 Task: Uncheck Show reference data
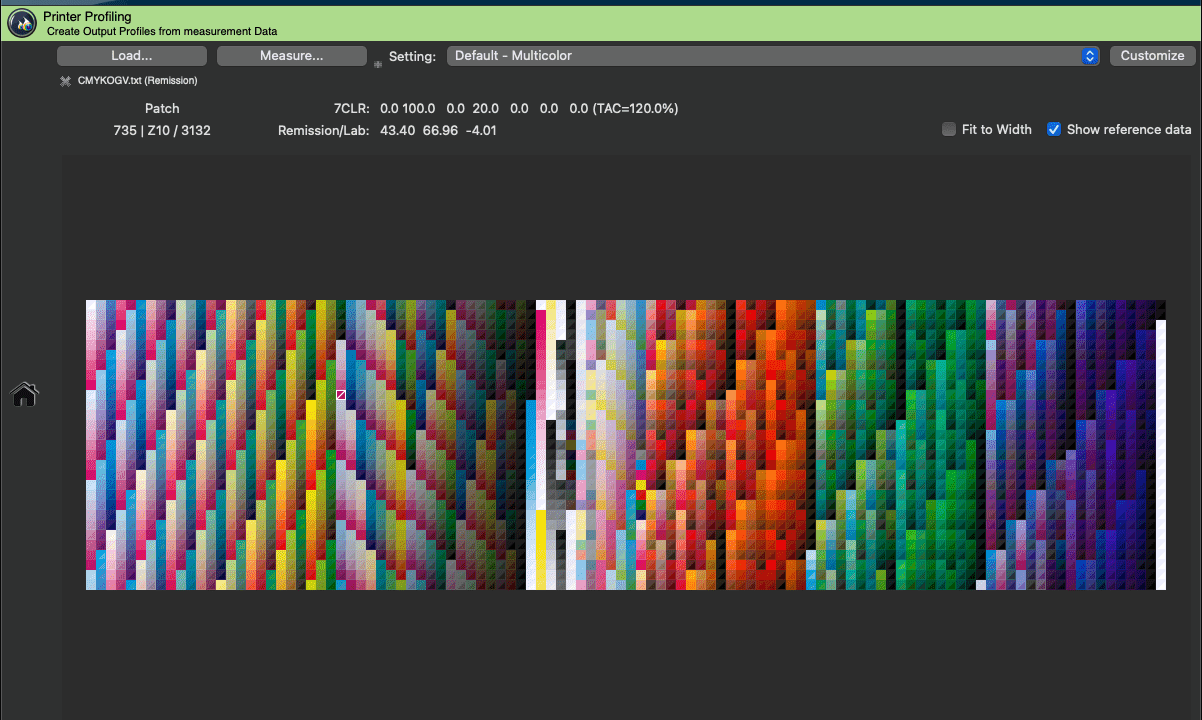click(x=1054, y=129)
